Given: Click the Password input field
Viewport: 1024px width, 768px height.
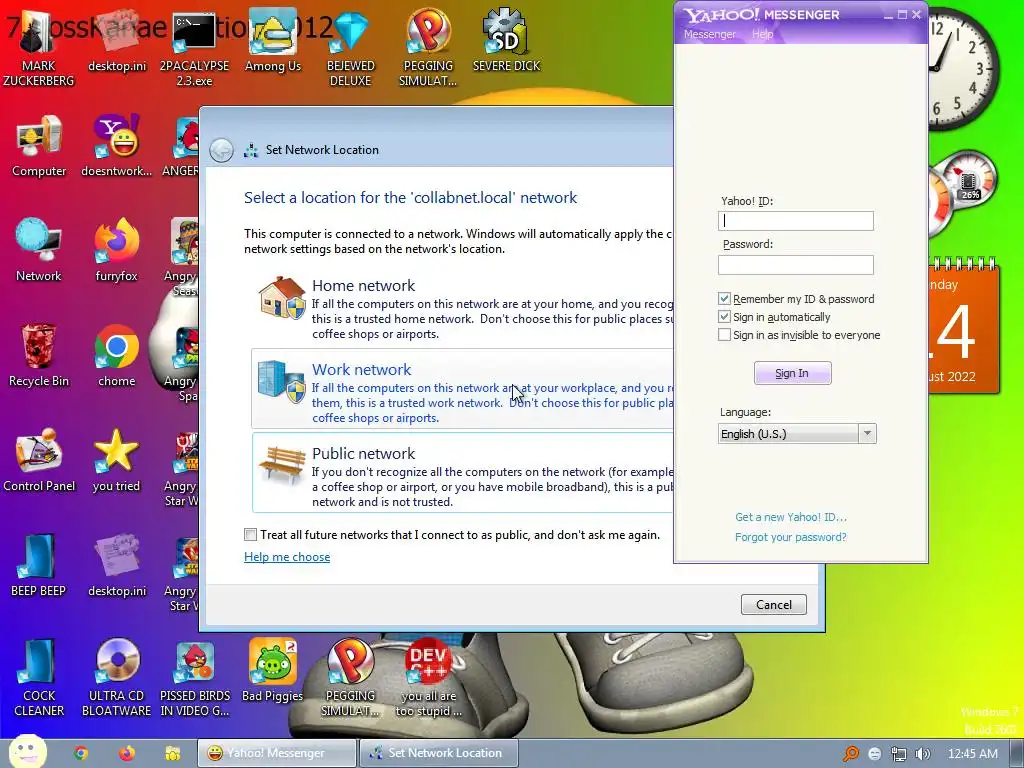Looking at the screenshot, I should pos(795,264).
